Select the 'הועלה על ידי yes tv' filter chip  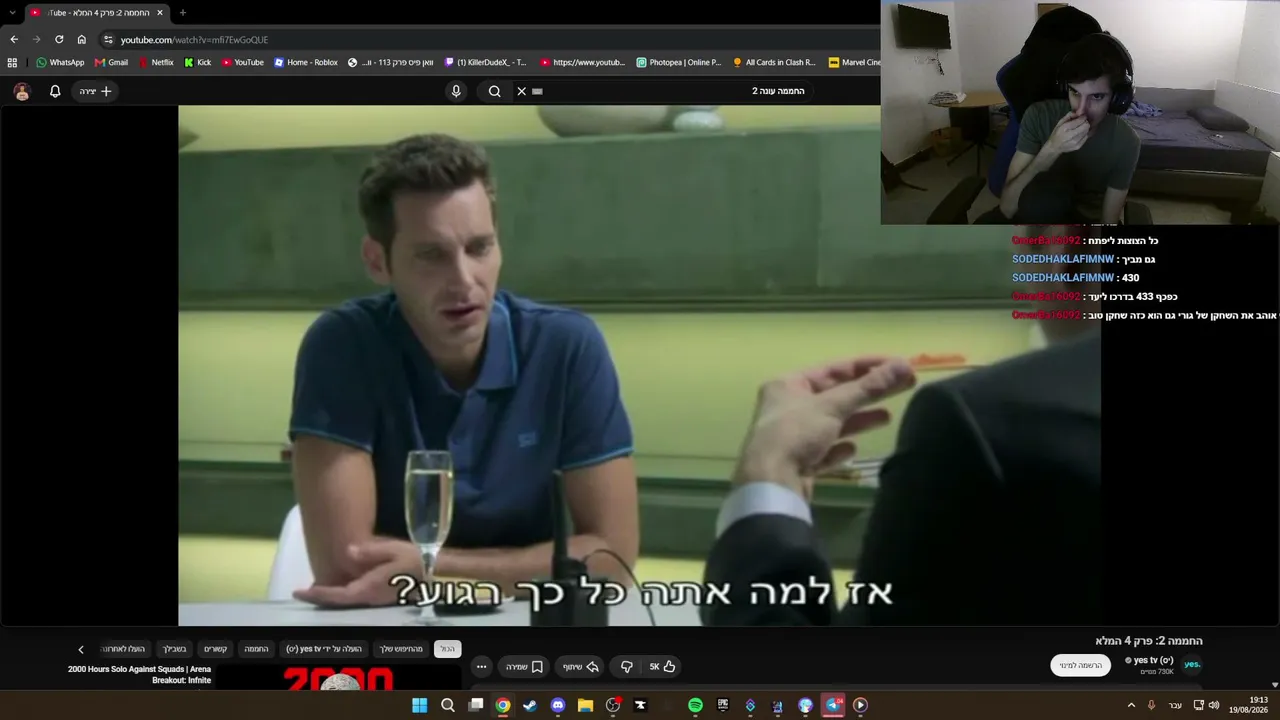324,649
